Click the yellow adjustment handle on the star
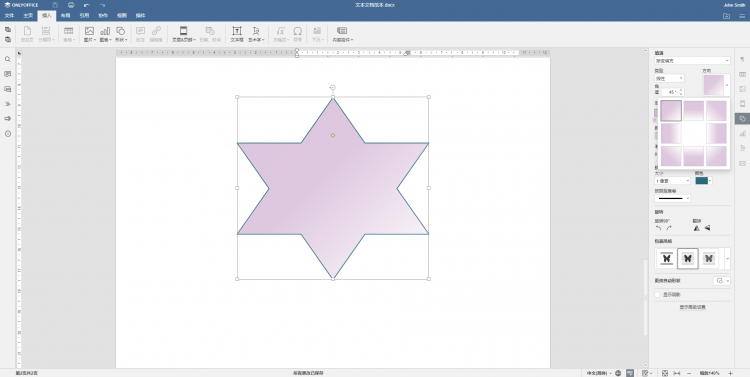Screen dimensions: 750x377 (x=333, y=135)
